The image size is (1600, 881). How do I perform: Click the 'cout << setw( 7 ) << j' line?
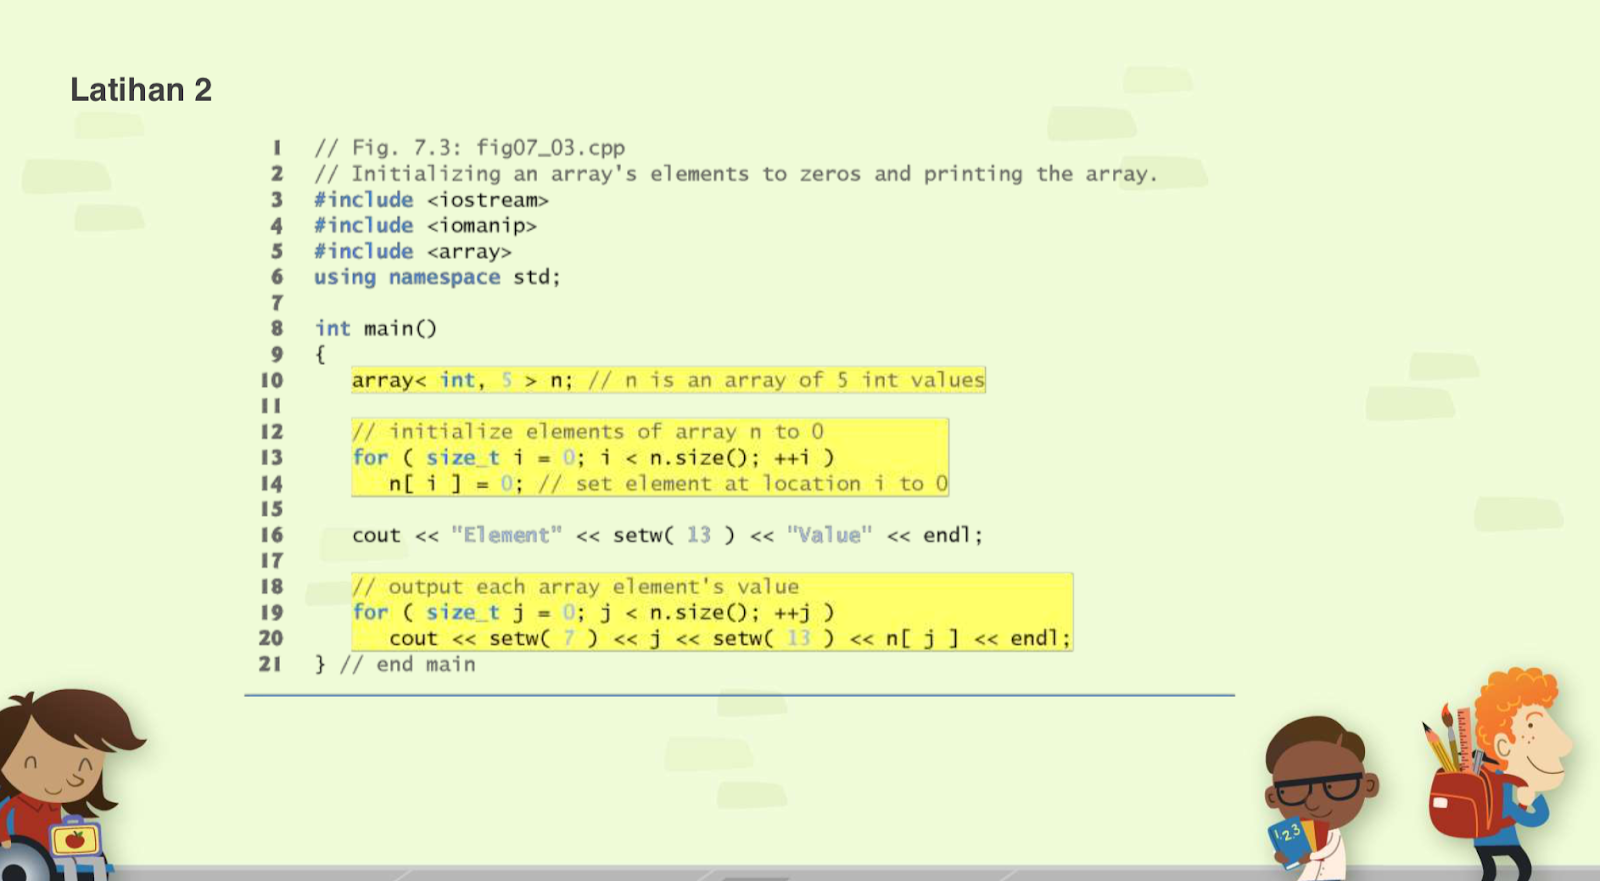[730, 638]
